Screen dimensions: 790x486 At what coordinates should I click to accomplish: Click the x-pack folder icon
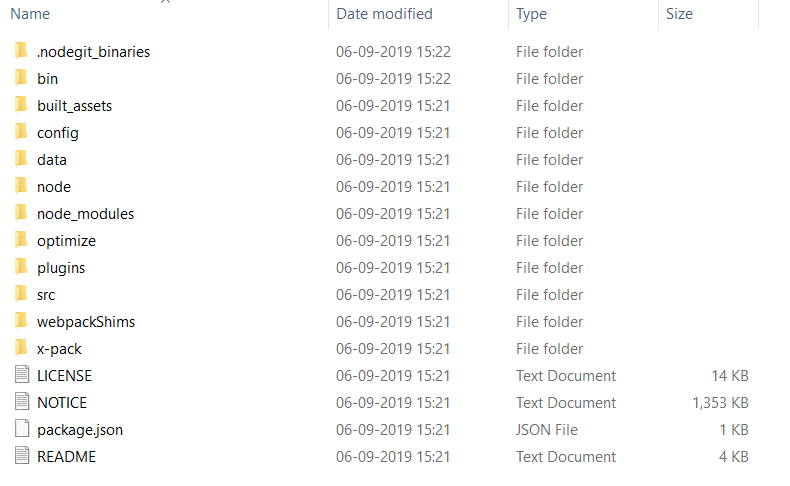click(x=21, y=348)
